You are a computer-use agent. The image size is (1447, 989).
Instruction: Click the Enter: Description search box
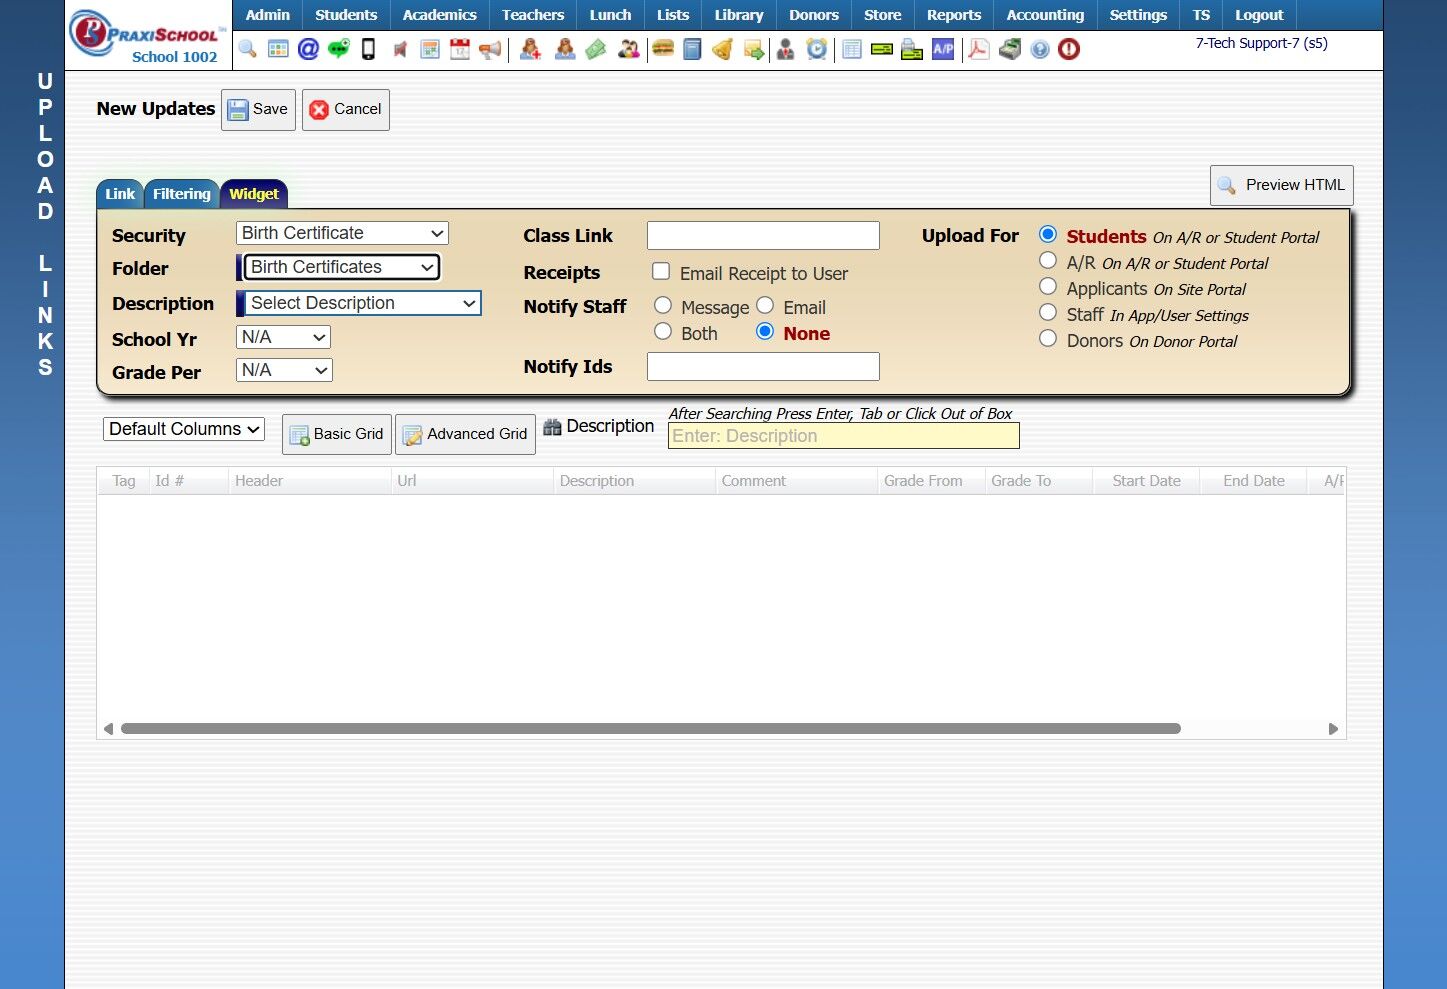(x=844, y=436)
